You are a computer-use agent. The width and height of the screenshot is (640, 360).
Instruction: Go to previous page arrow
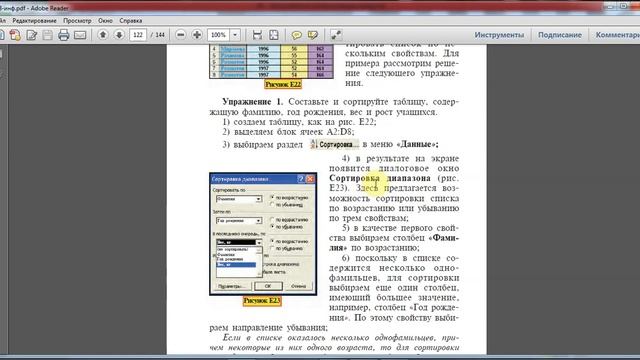[103, 35]
